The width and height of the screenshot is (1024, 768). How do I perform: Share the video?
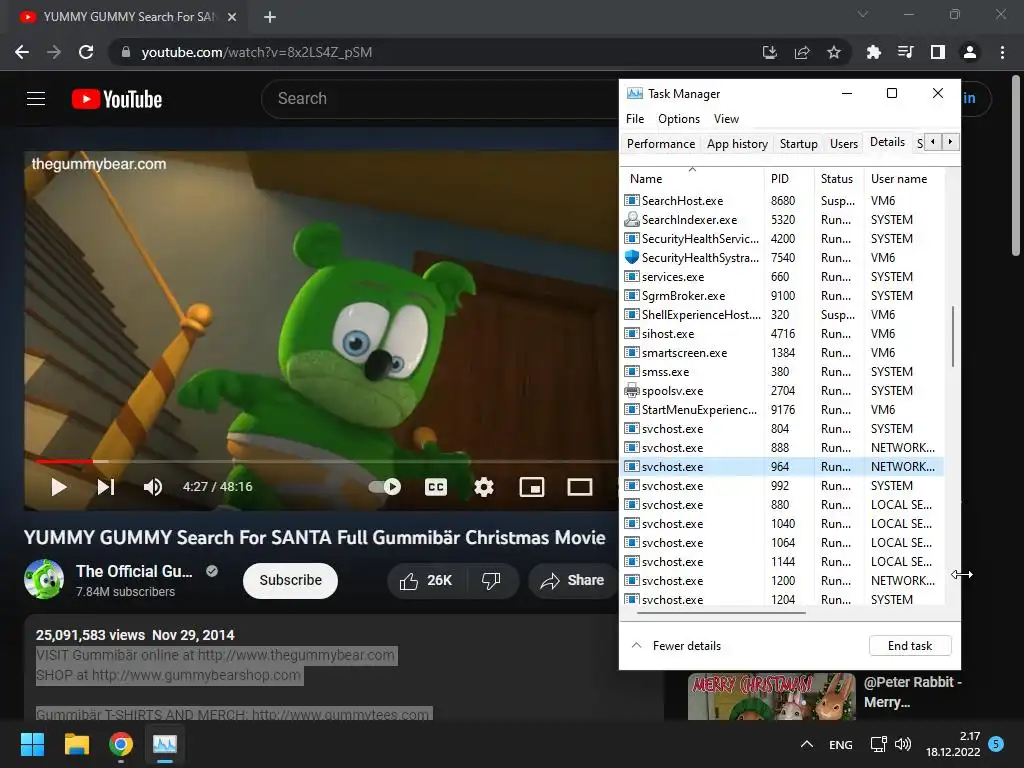coord(573,581)
